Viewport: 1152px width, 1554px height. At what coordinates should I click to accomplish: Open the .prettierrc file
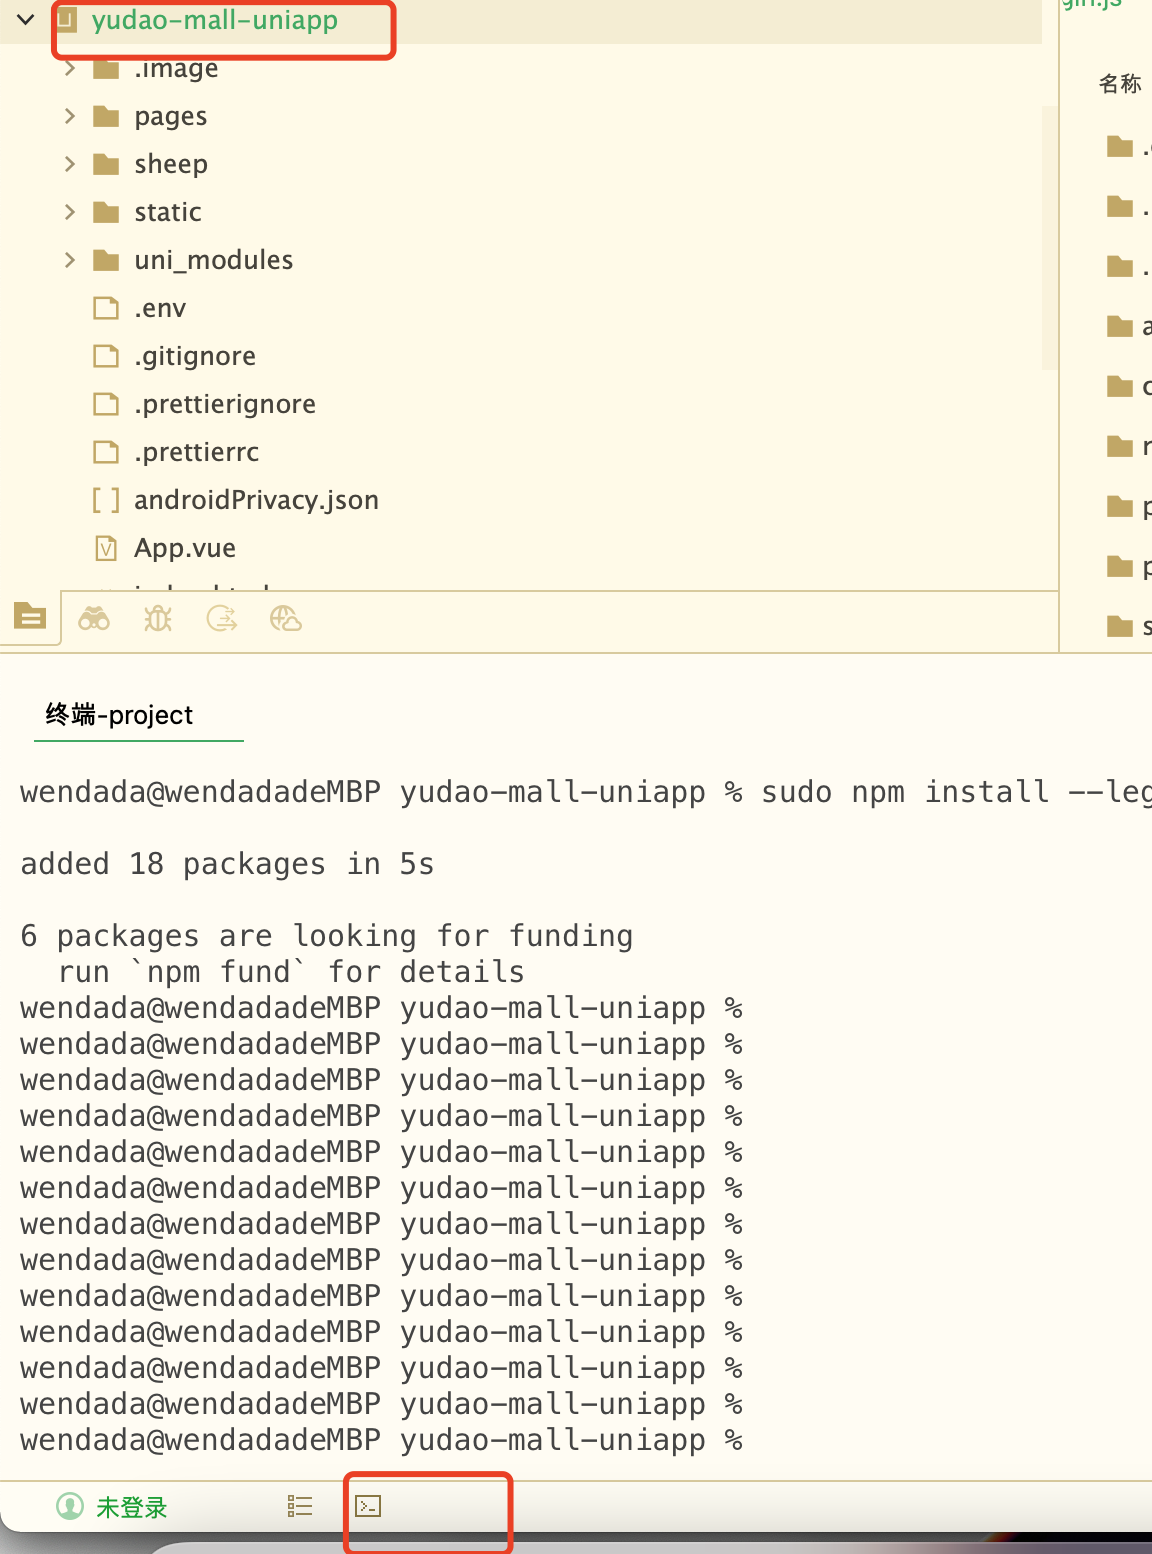[x=196, y=452]
